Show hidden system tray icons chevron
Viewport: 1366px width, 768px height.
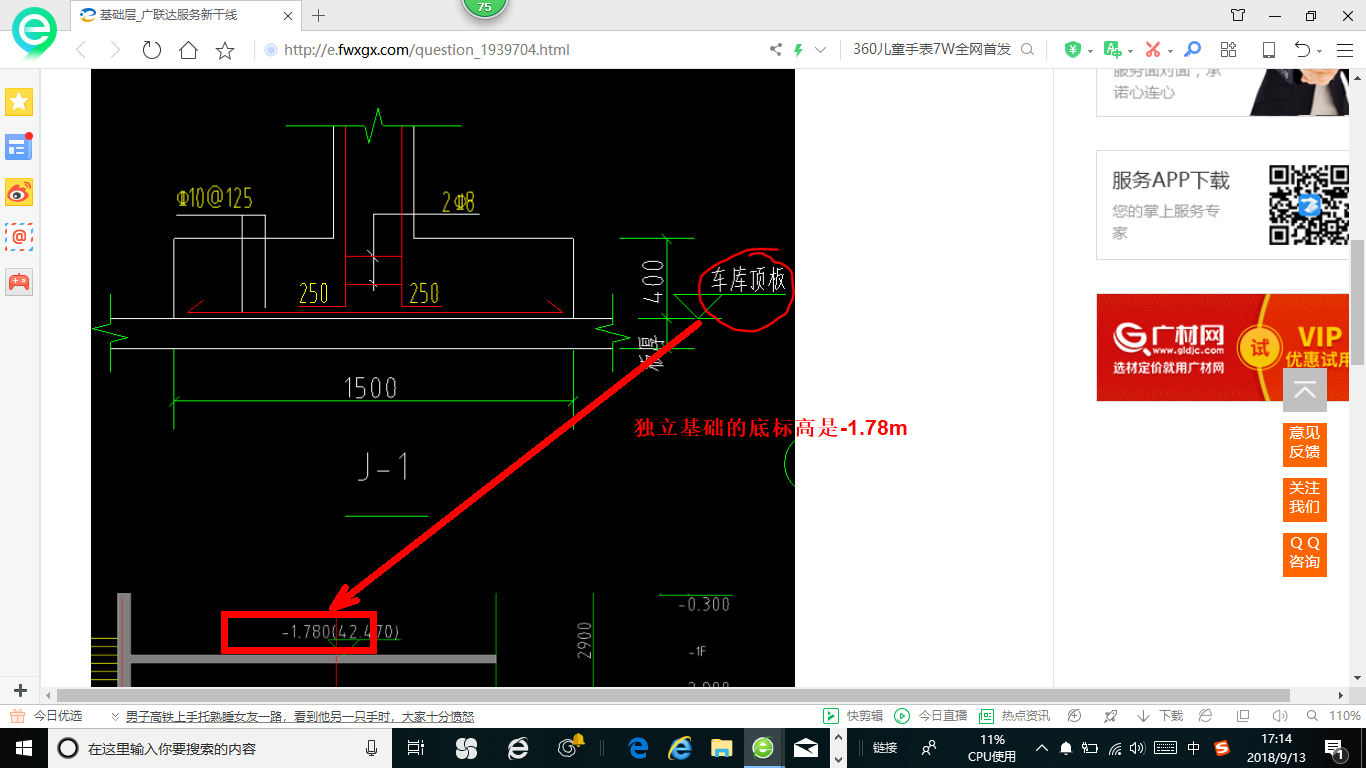(x=1041, y=747)
